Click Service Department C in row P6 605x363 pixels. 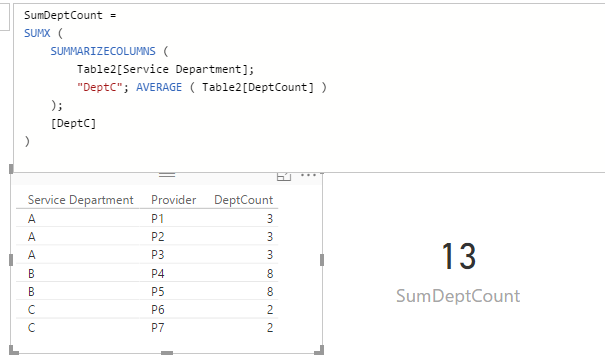[31, 309]
